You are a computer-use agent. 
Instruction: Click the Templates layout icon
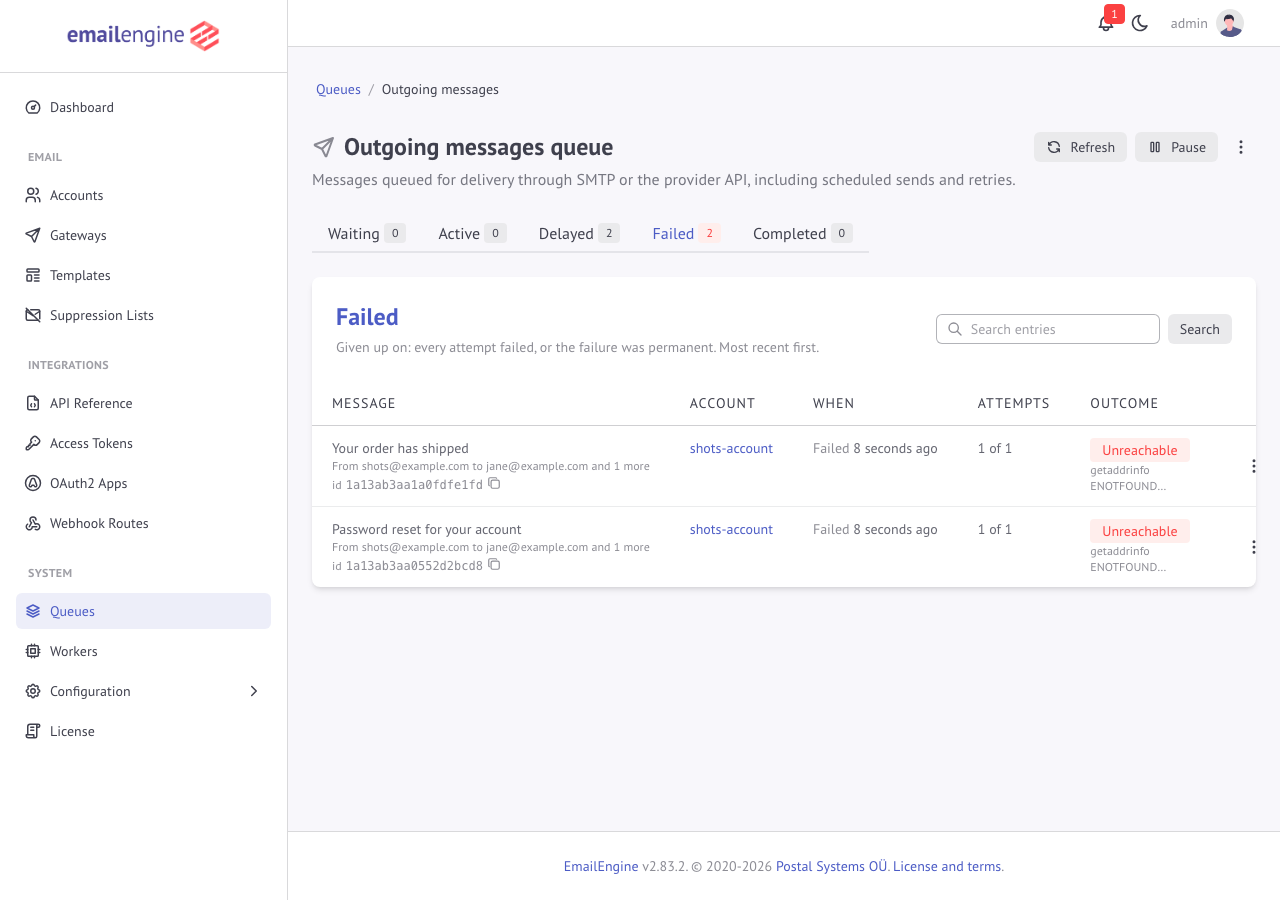[x=33, y=275]
